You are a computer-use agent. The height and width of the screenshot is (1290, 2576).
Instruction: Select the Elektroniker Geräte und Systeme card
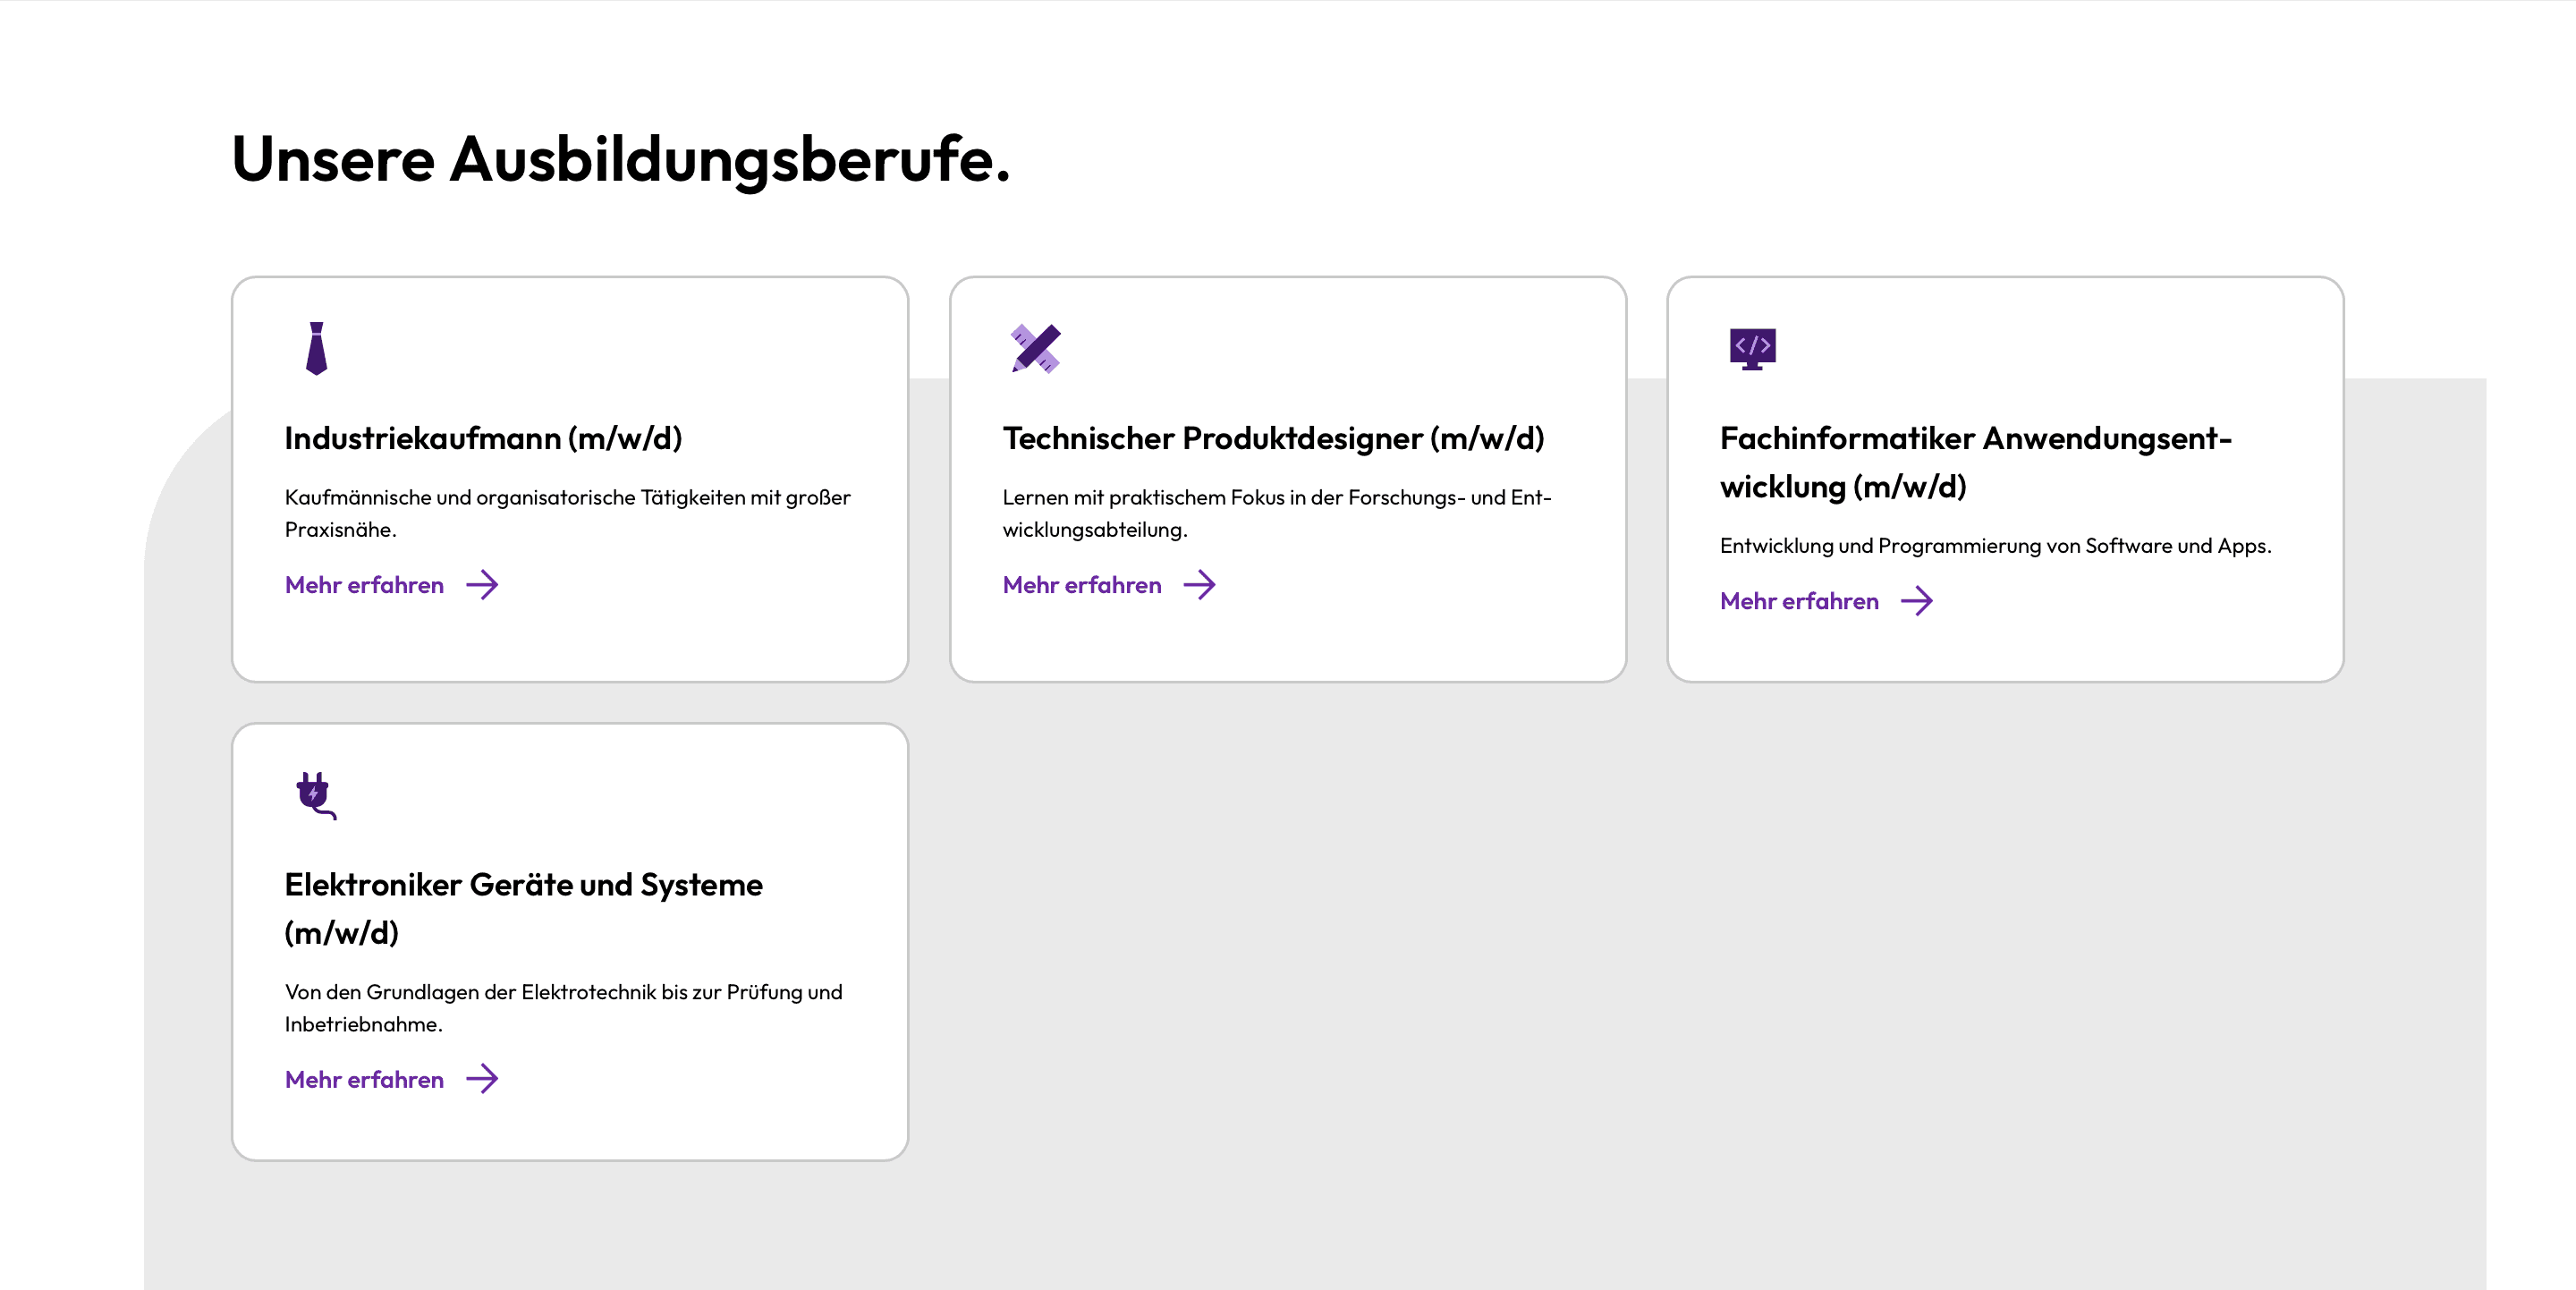(x=570, y=940)
